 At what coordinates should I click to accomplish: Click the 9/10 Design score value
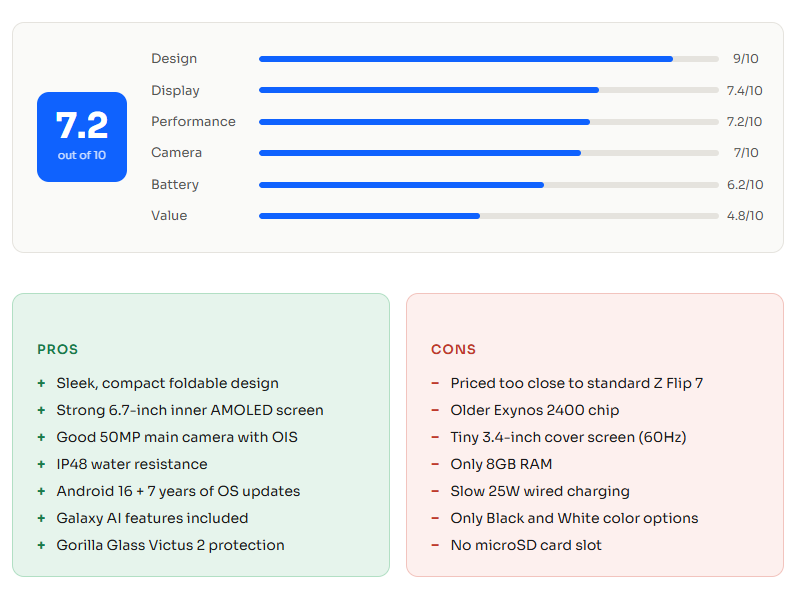click(745, 59)
